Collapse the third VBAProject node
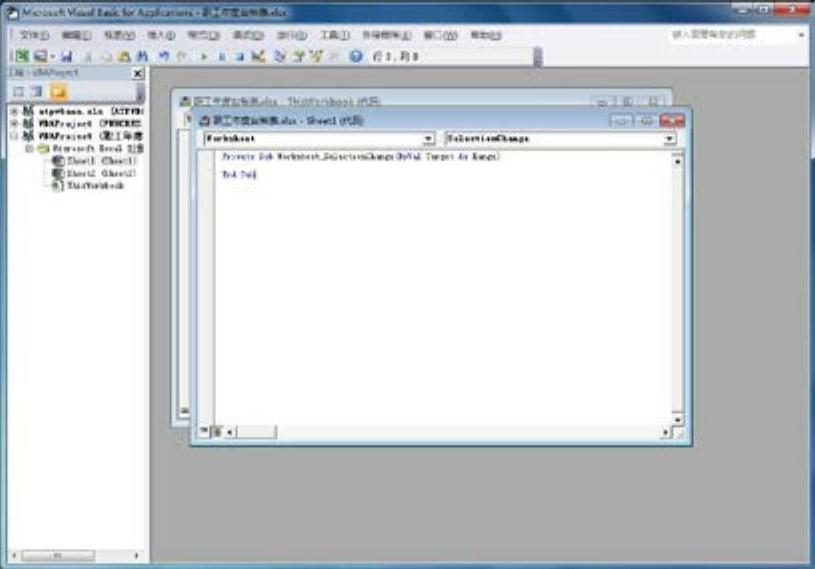815x569 pixels. pyautogui.click(x=15, y=136)
